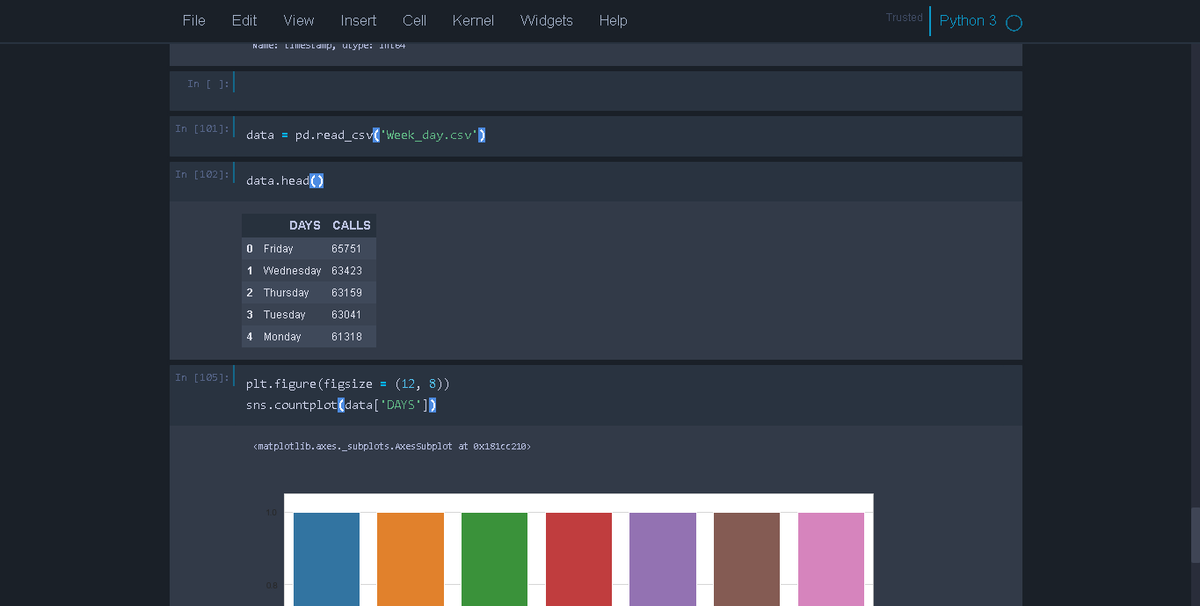
Task: Select the Wednesday row in the table
Action: click(309, 271)
